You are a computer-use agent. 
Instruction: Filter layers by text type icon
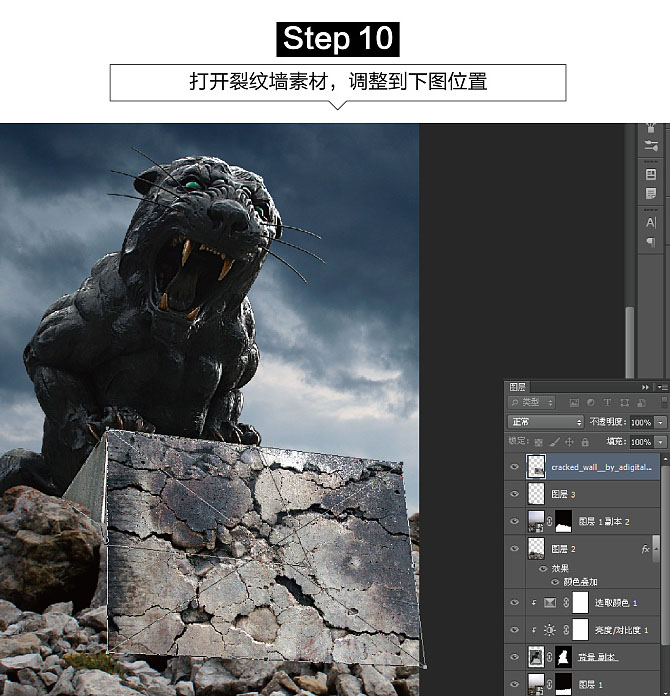pyautogui.click(x=608, y=403)
